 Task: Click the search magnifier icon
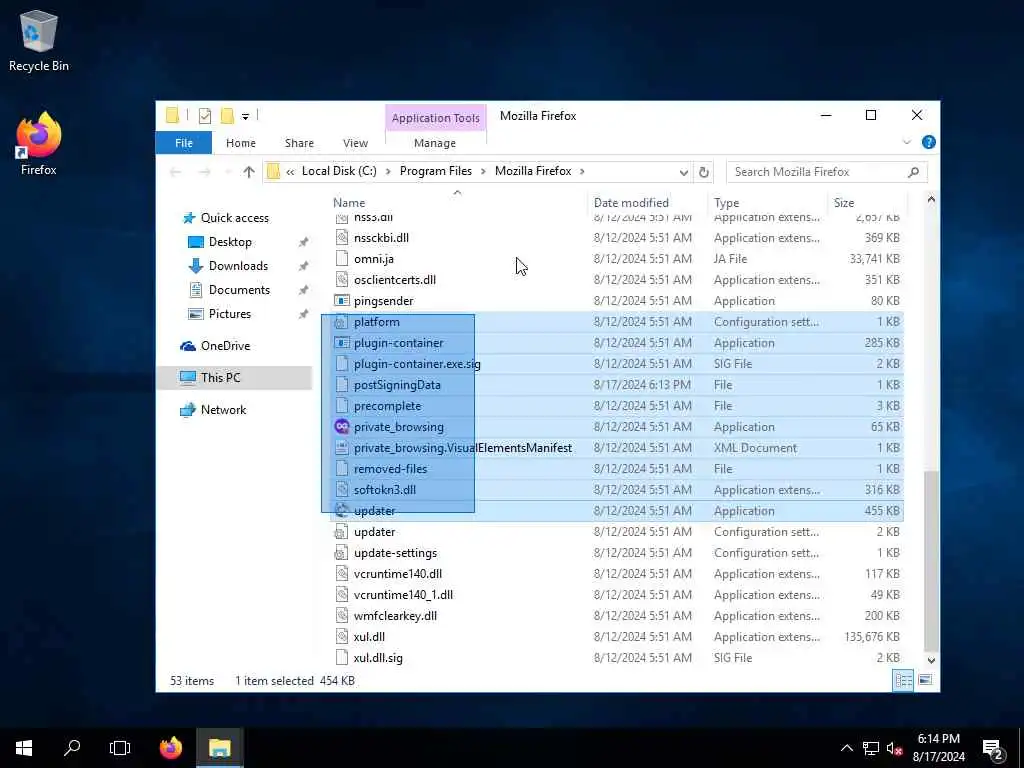point(913,172)
